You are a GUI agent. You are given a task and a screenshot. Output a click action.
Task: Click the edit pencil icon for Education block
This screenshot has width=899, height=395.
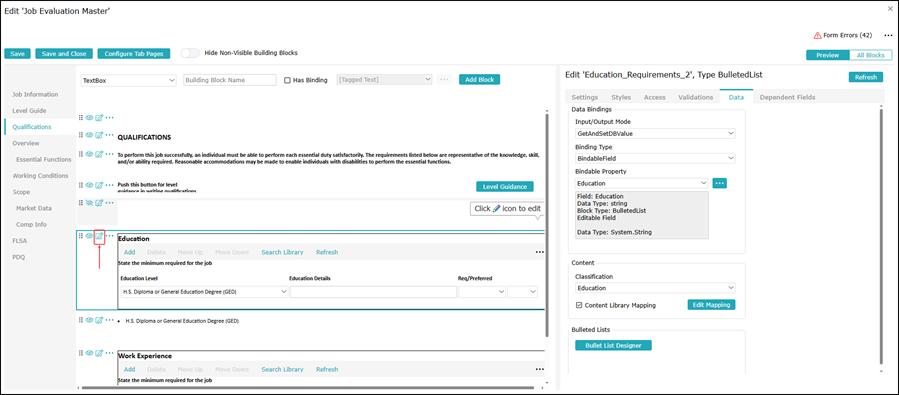click(x=99, y=236)
